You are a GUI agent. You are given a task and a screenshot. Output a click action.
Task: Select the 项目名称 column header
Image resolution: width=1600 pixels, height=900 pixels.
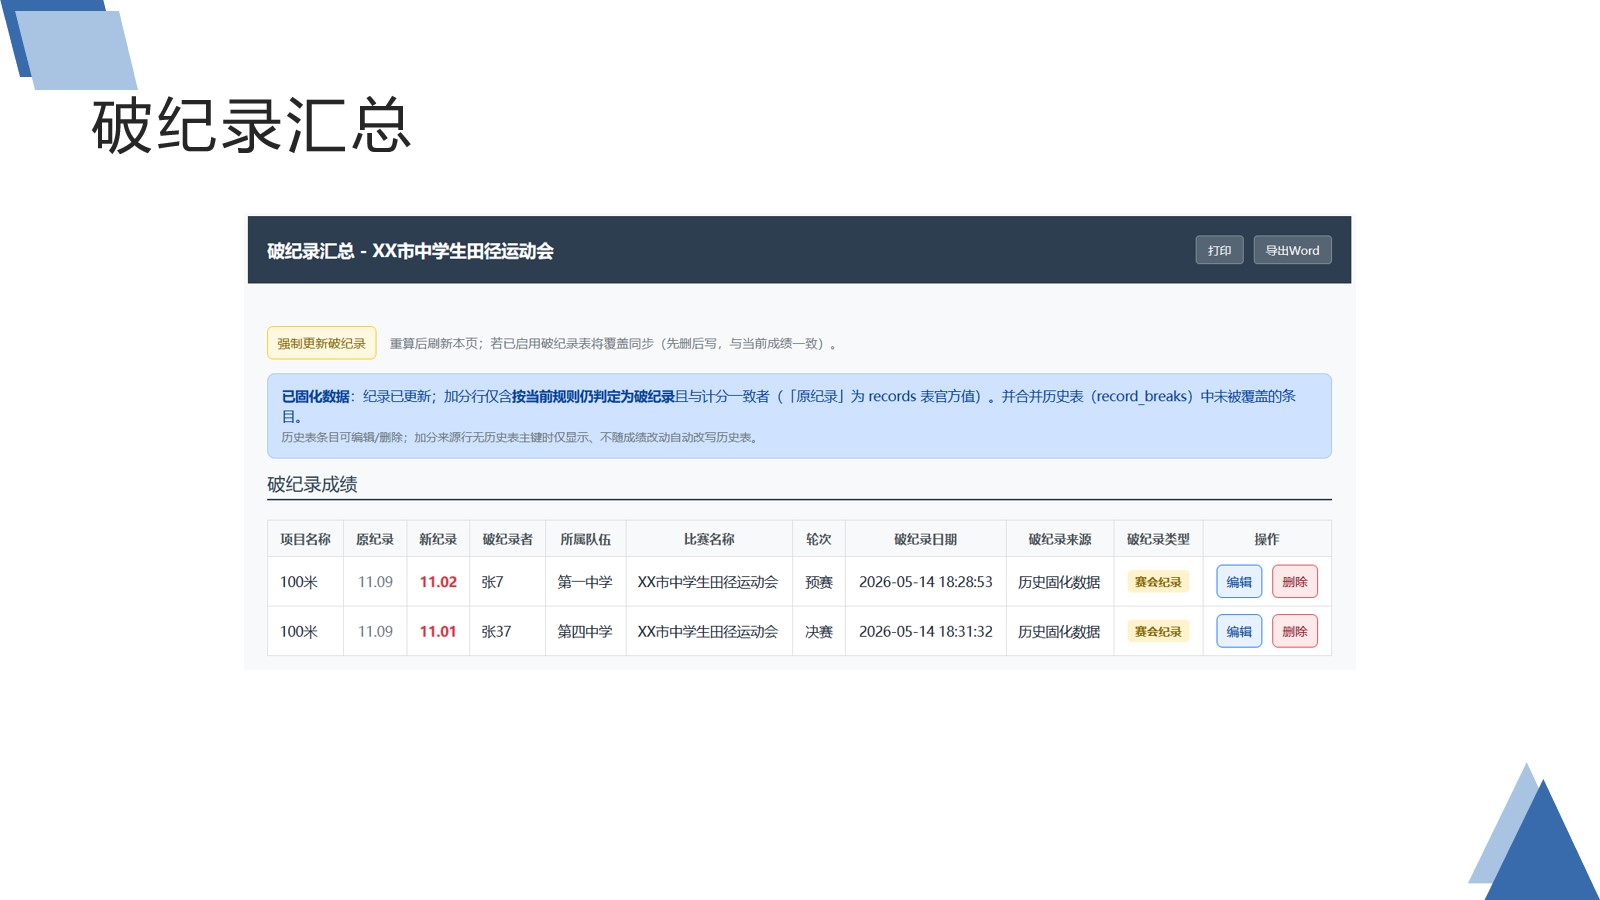click(x=305, y=539)
